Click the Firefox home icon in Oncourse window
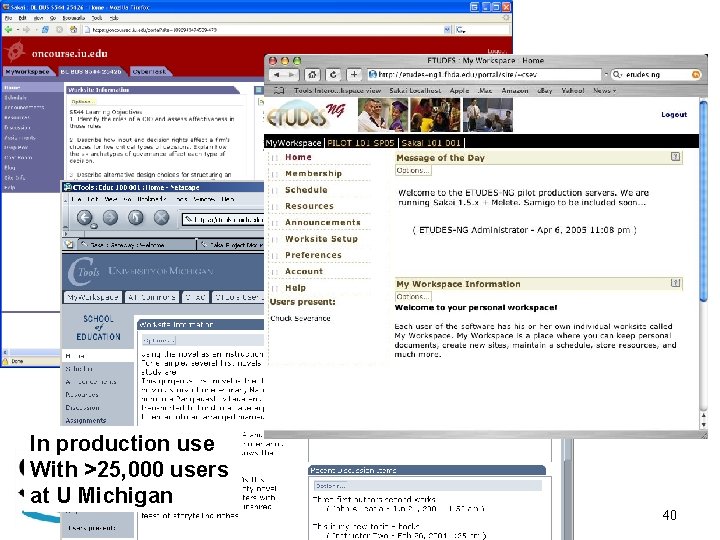Viewport: 720px width, 540px height. point(73,29)
